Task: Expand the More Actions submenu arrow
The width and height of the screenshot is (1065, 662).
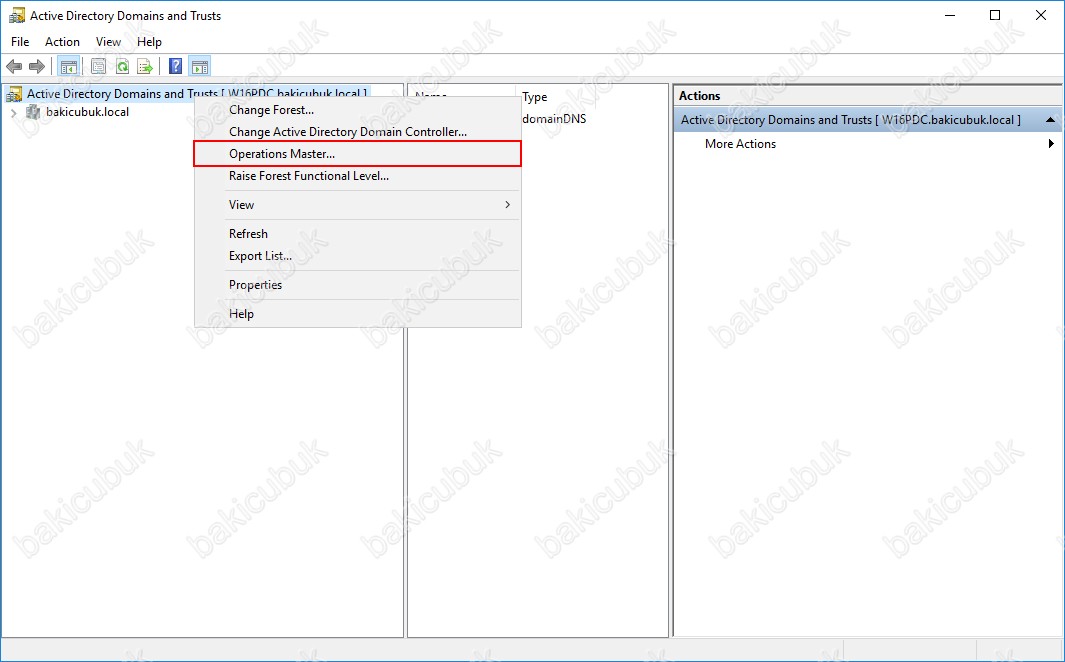Action: (1051, 144)
